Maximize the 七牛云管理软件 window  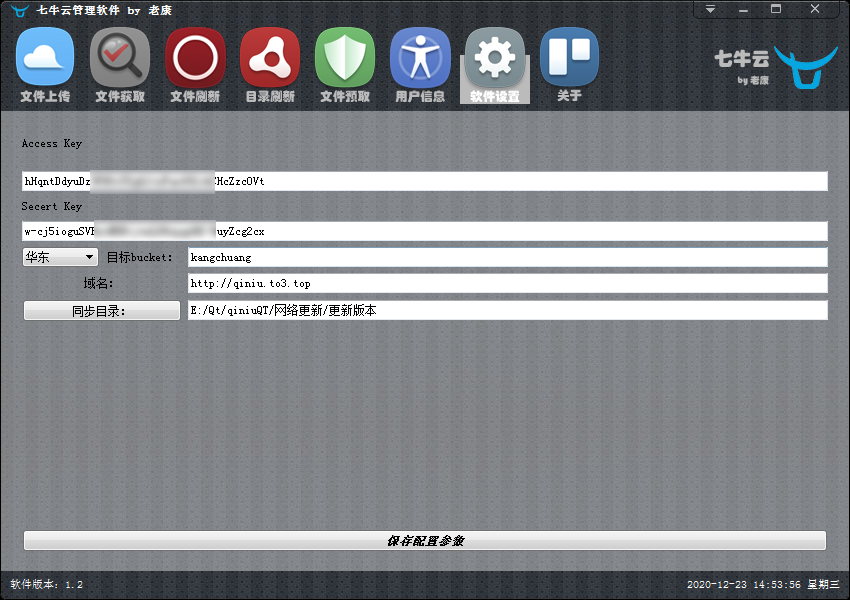pos(776,9)
